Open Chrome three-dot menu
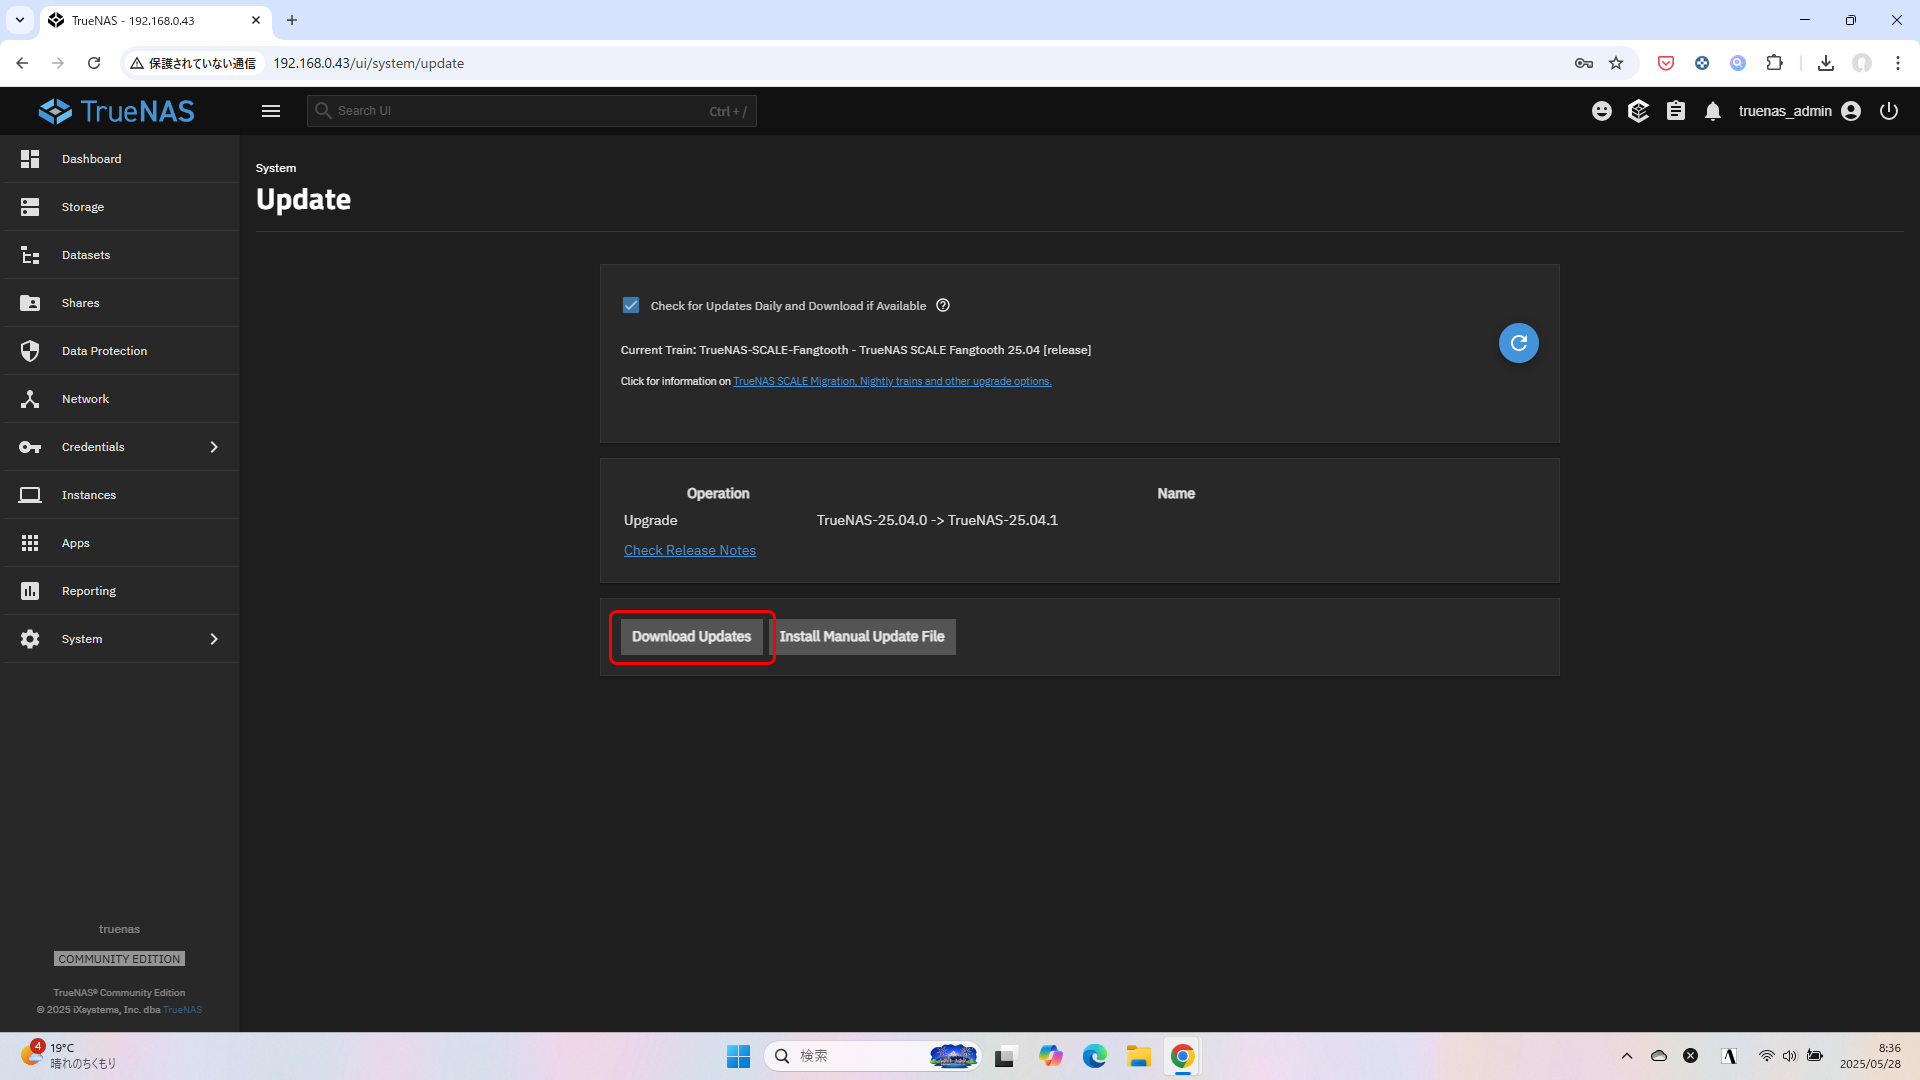Screen dimensions: 1920x1080 1898,63
